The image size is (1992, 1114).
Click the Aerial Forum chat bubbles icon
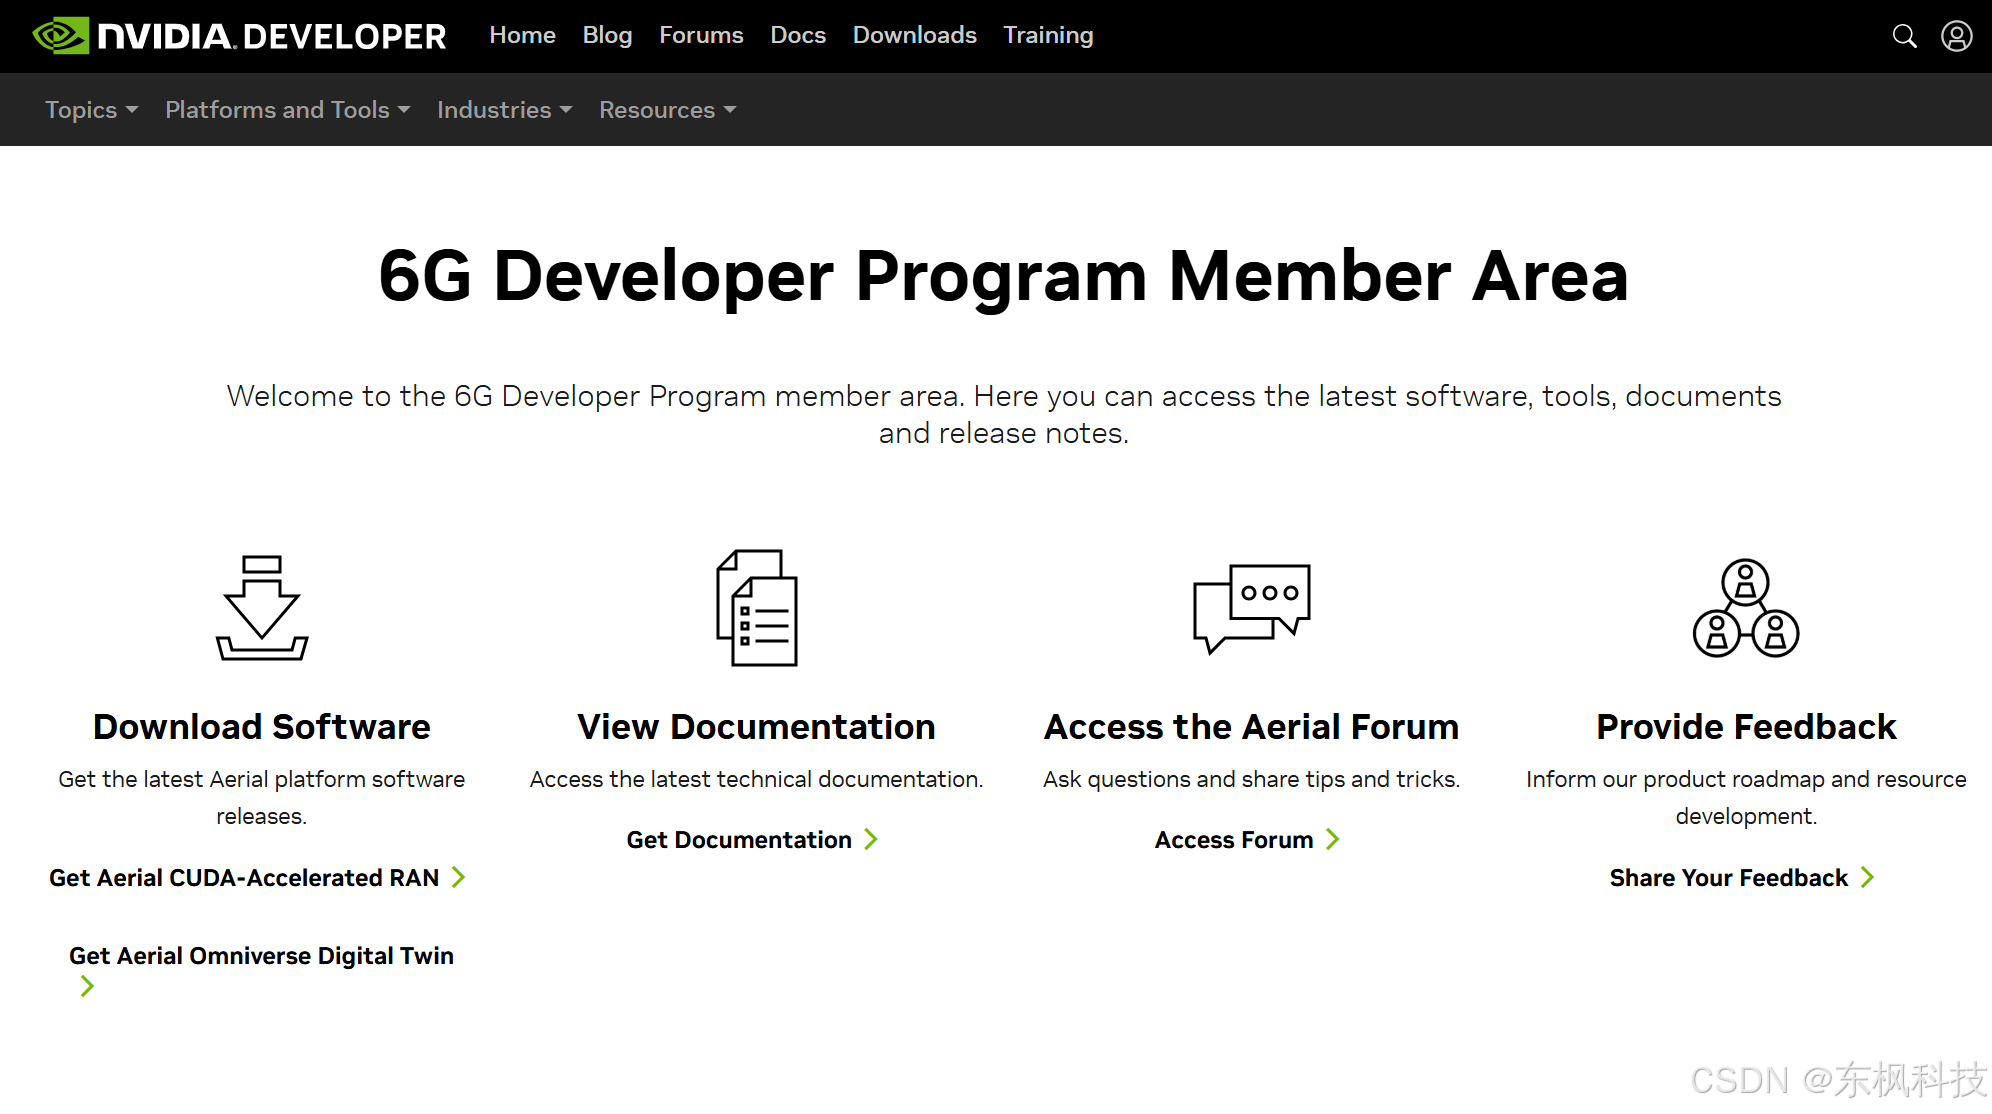pyautogui.click(x=1251, y=608)
